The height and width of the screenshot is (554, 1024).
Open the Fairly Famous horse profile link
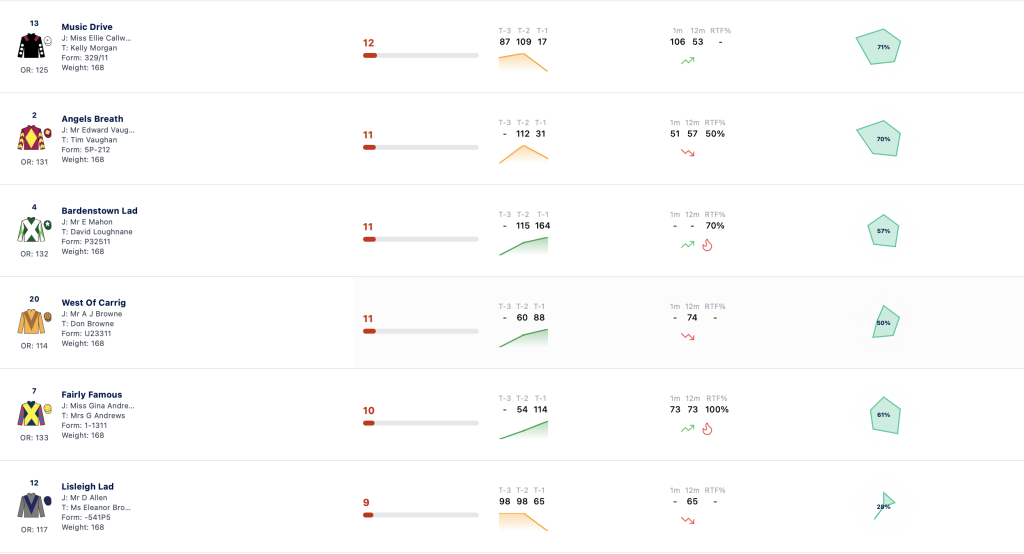[91, 395]
